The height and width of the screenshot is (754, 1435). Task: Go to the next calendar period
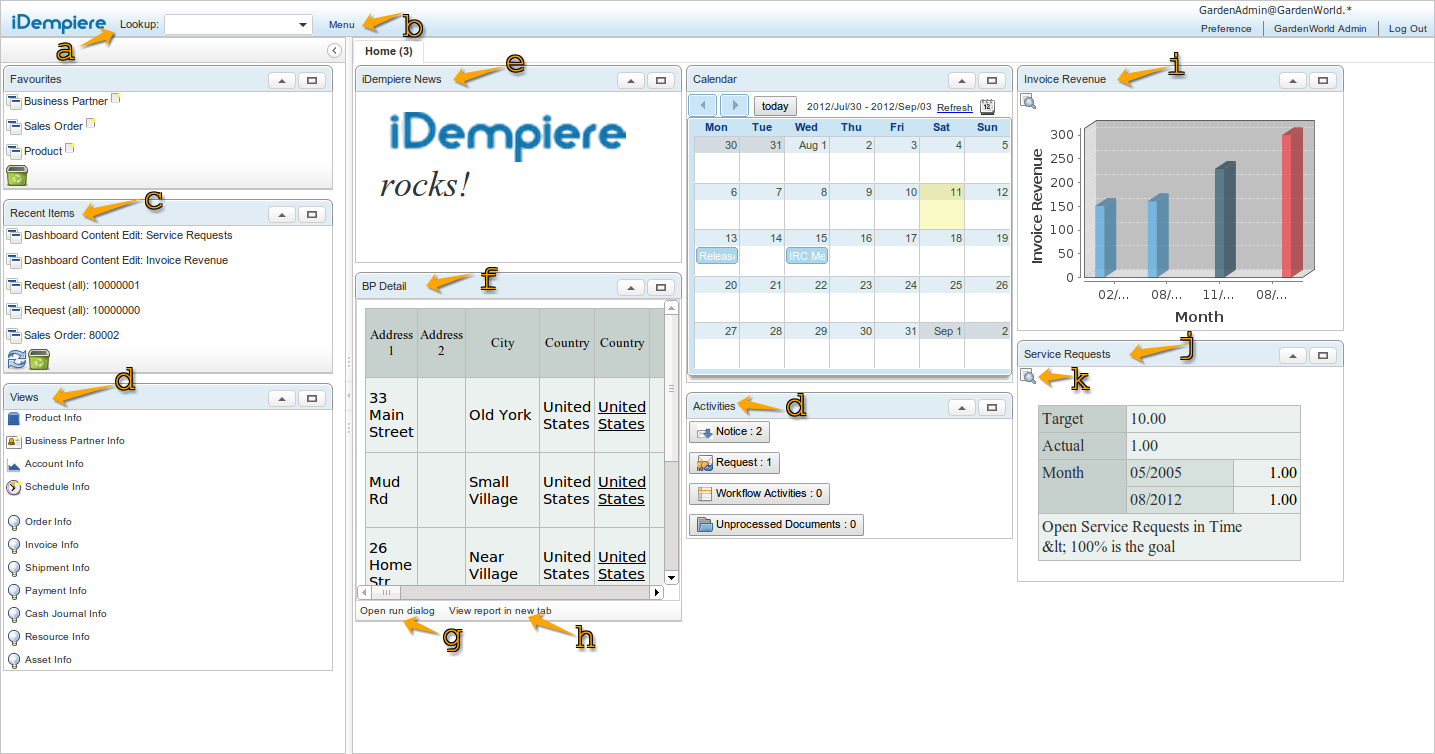point(734,106)
